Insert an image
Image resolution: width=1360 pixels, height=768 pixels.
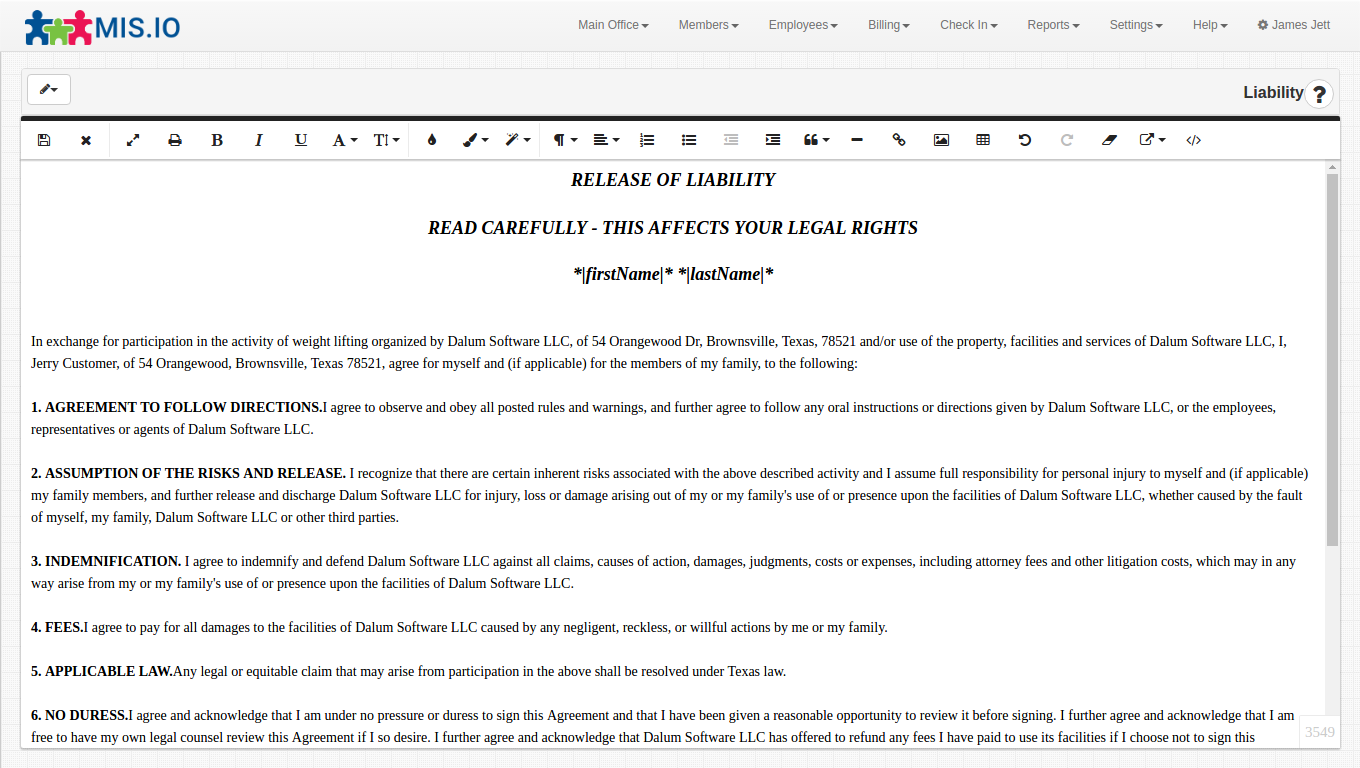coord(941,140)
